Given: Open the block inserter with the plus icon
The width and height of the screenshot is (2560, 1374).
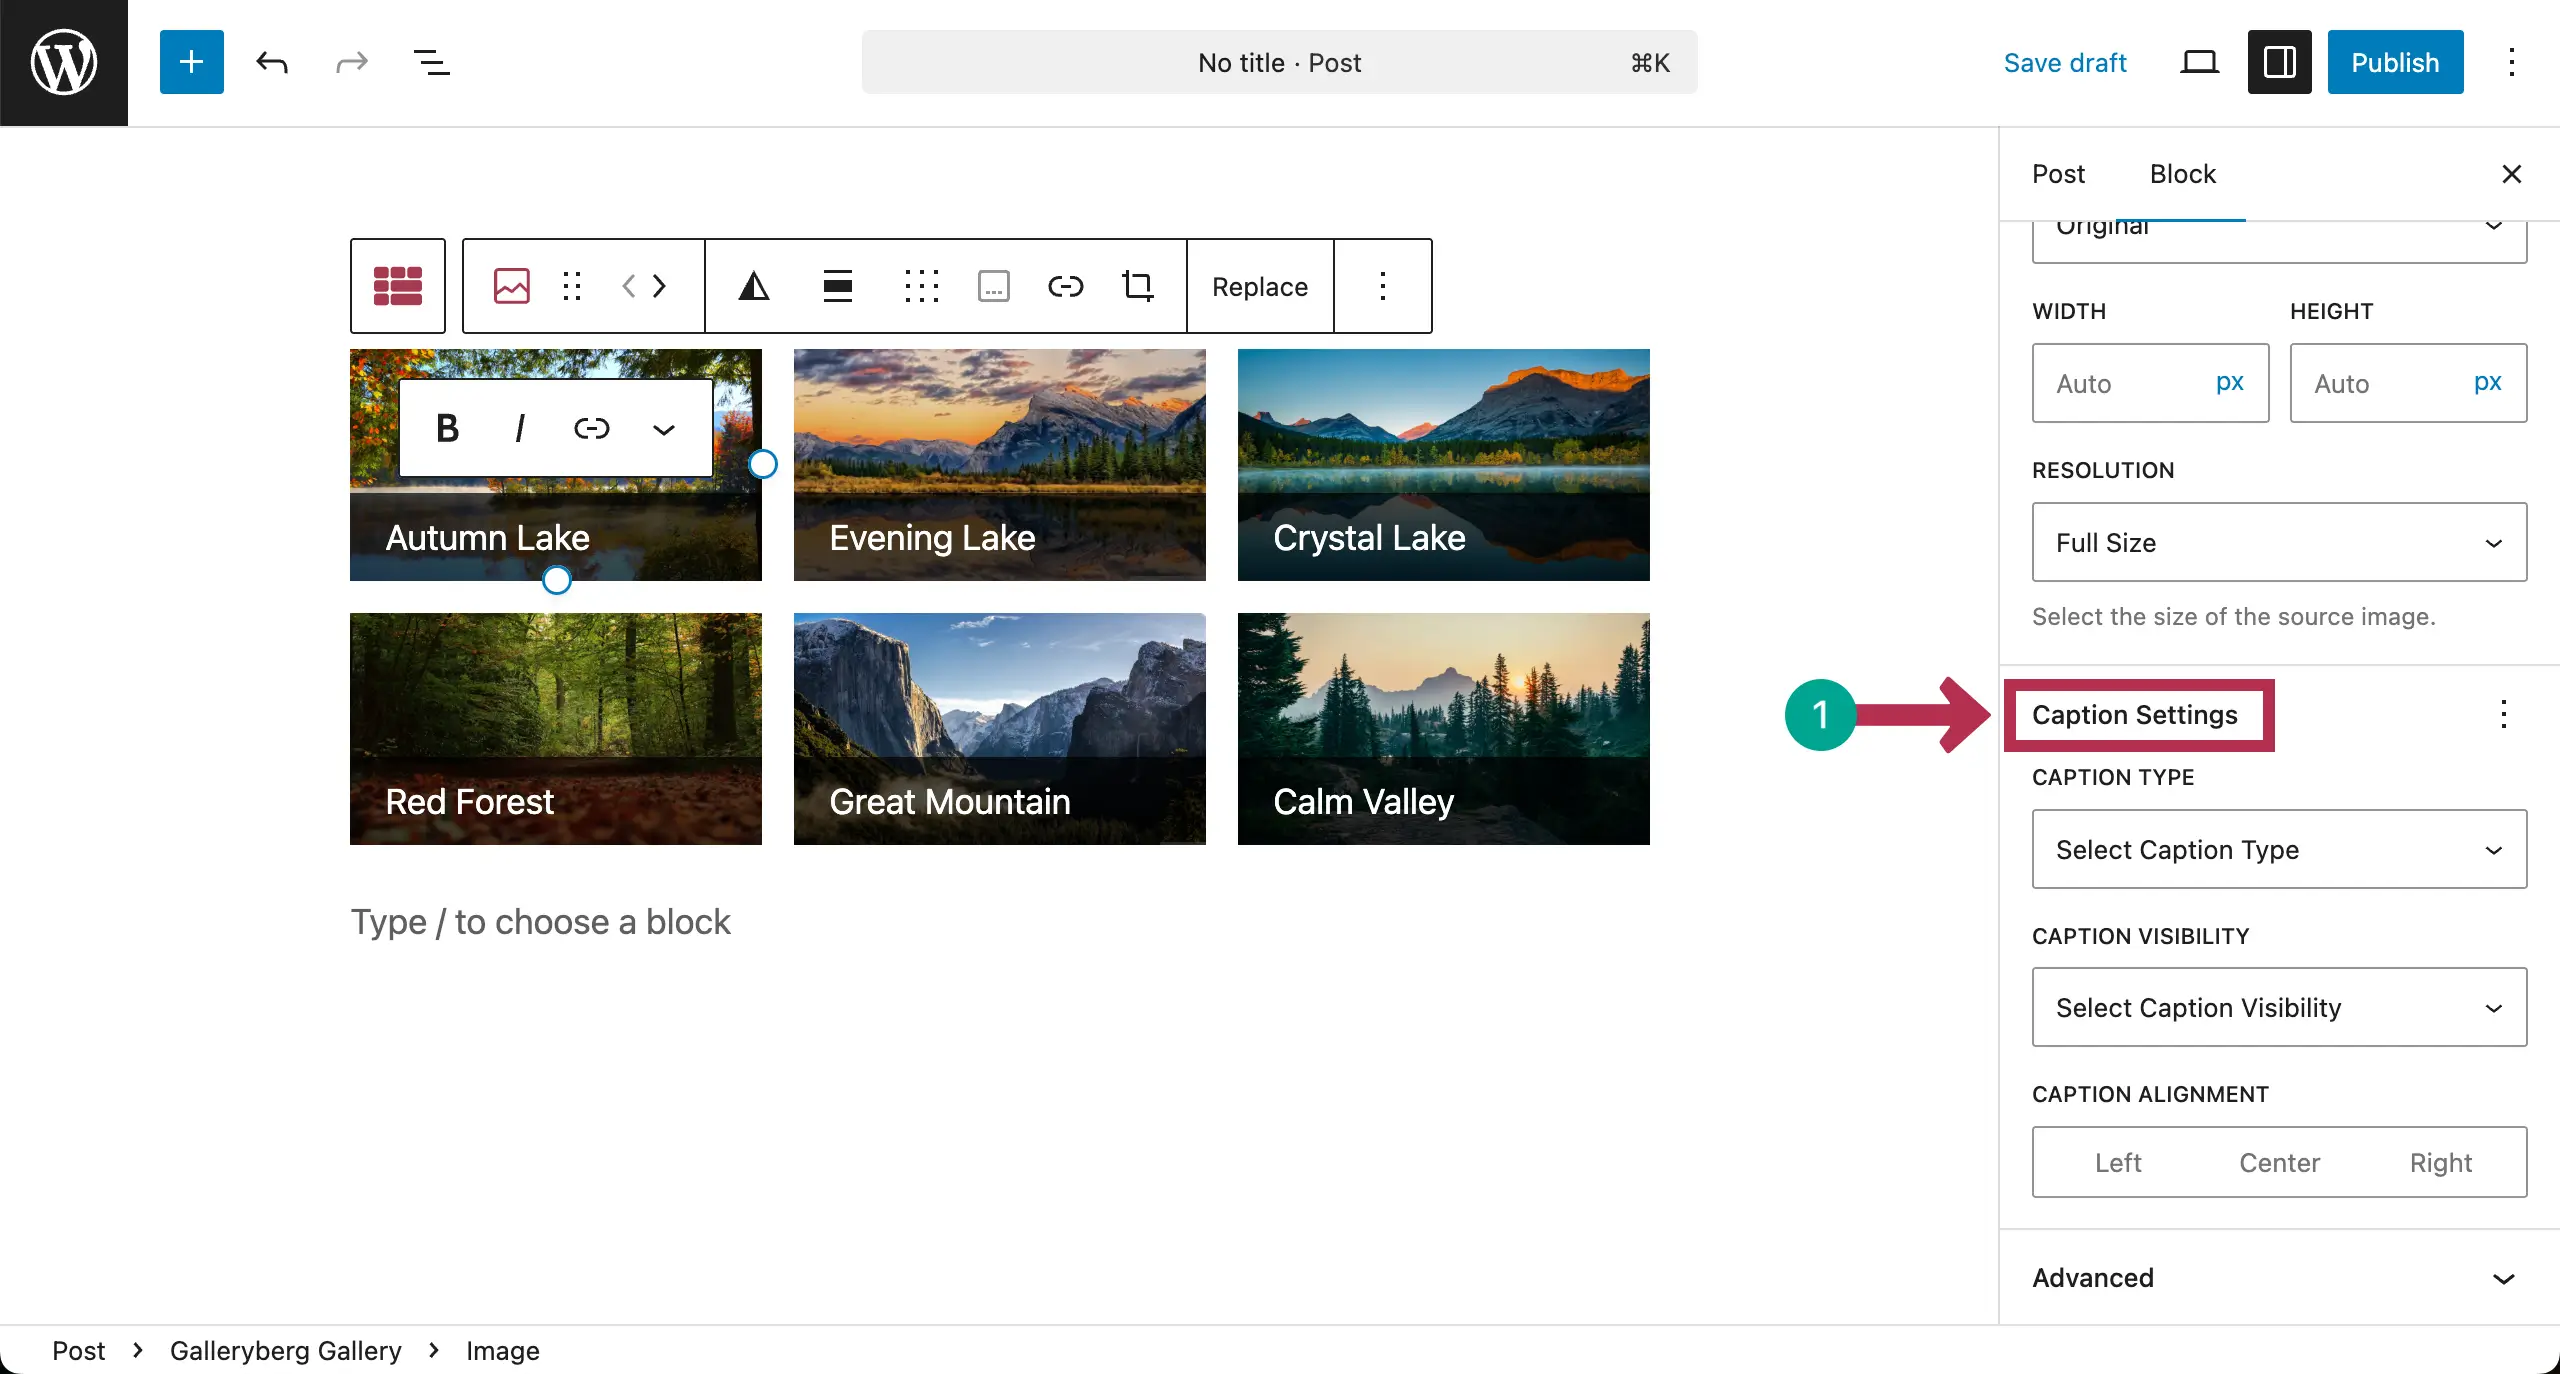Looking at the screenshot, I should [191, 61].
